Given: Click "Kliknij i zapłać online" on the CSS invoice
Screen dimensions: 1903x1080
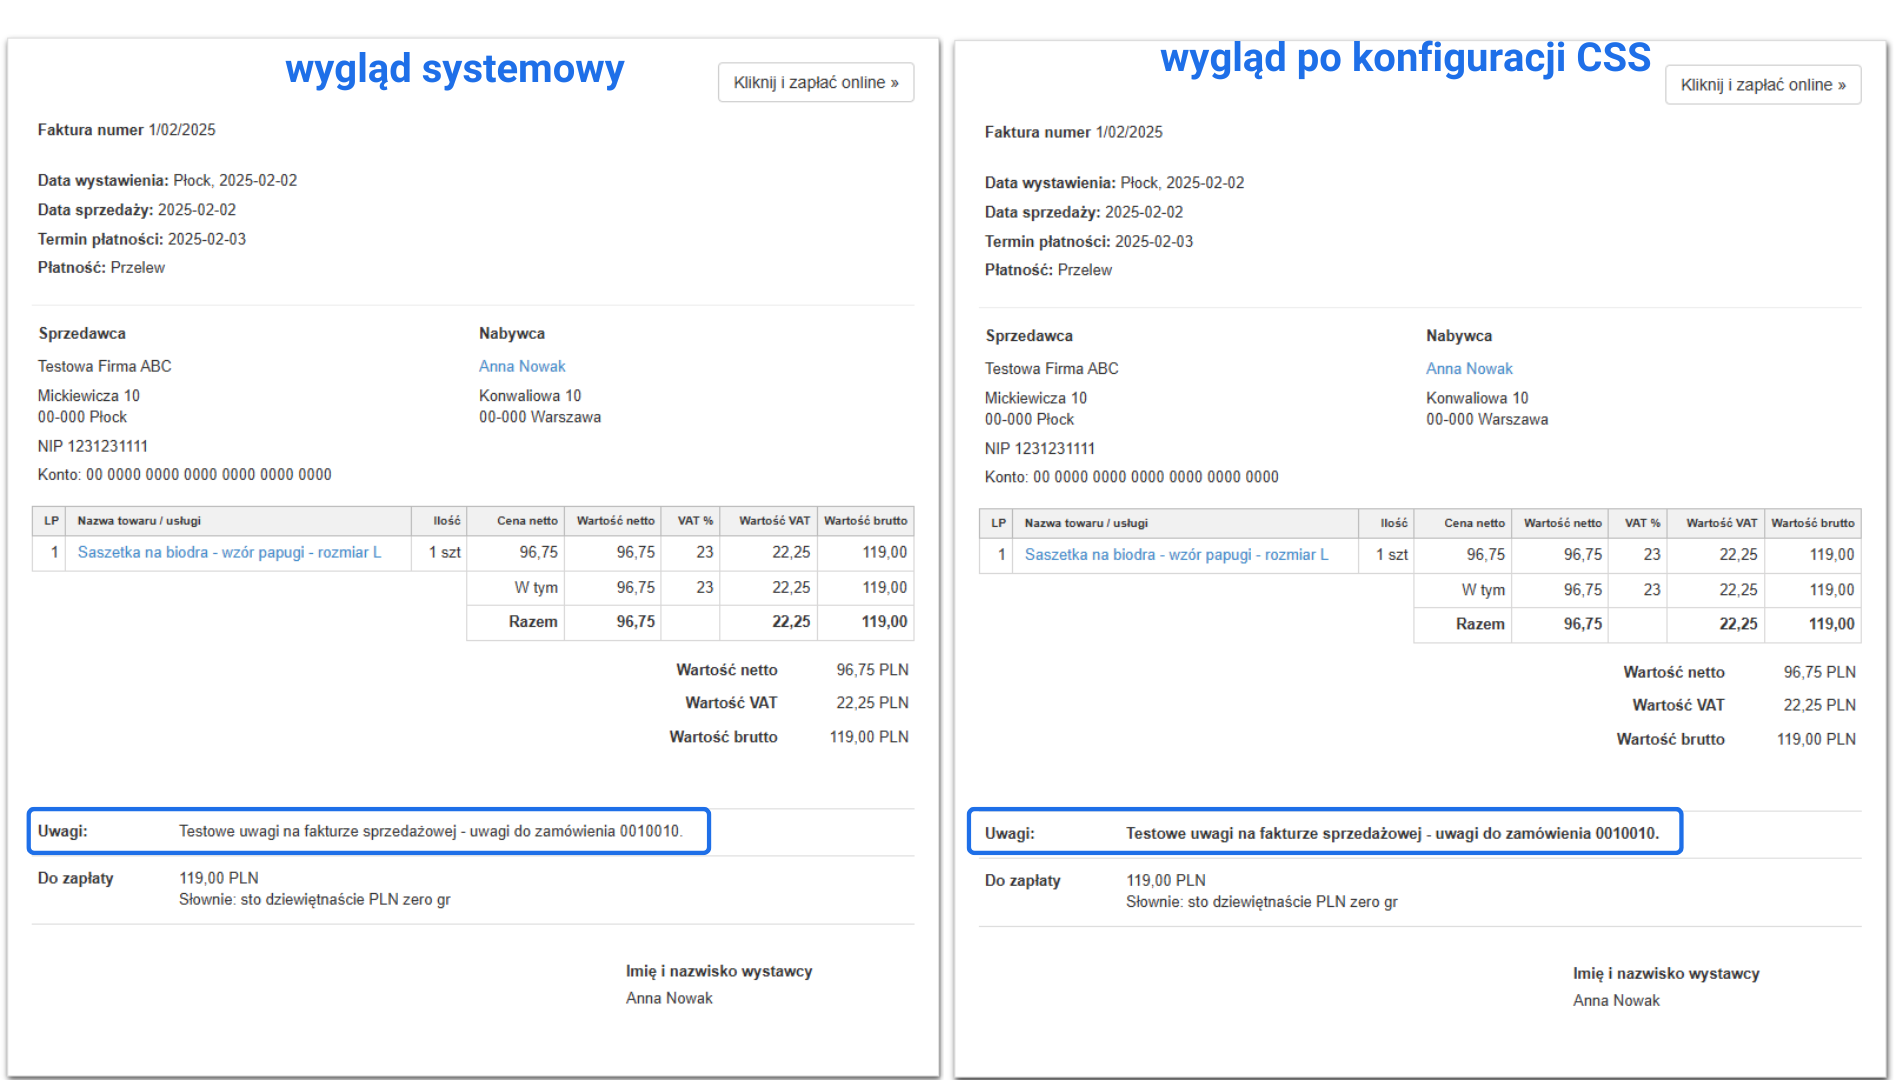Looking at the screenshot, I should click(x=1762, y=85).
